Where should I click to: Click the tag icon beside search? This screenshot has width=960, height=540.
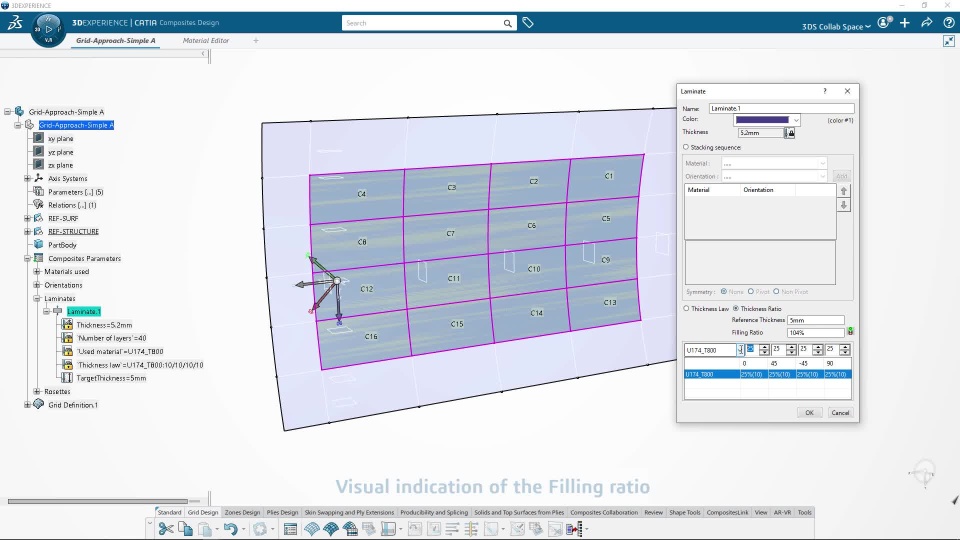(528, 23)
